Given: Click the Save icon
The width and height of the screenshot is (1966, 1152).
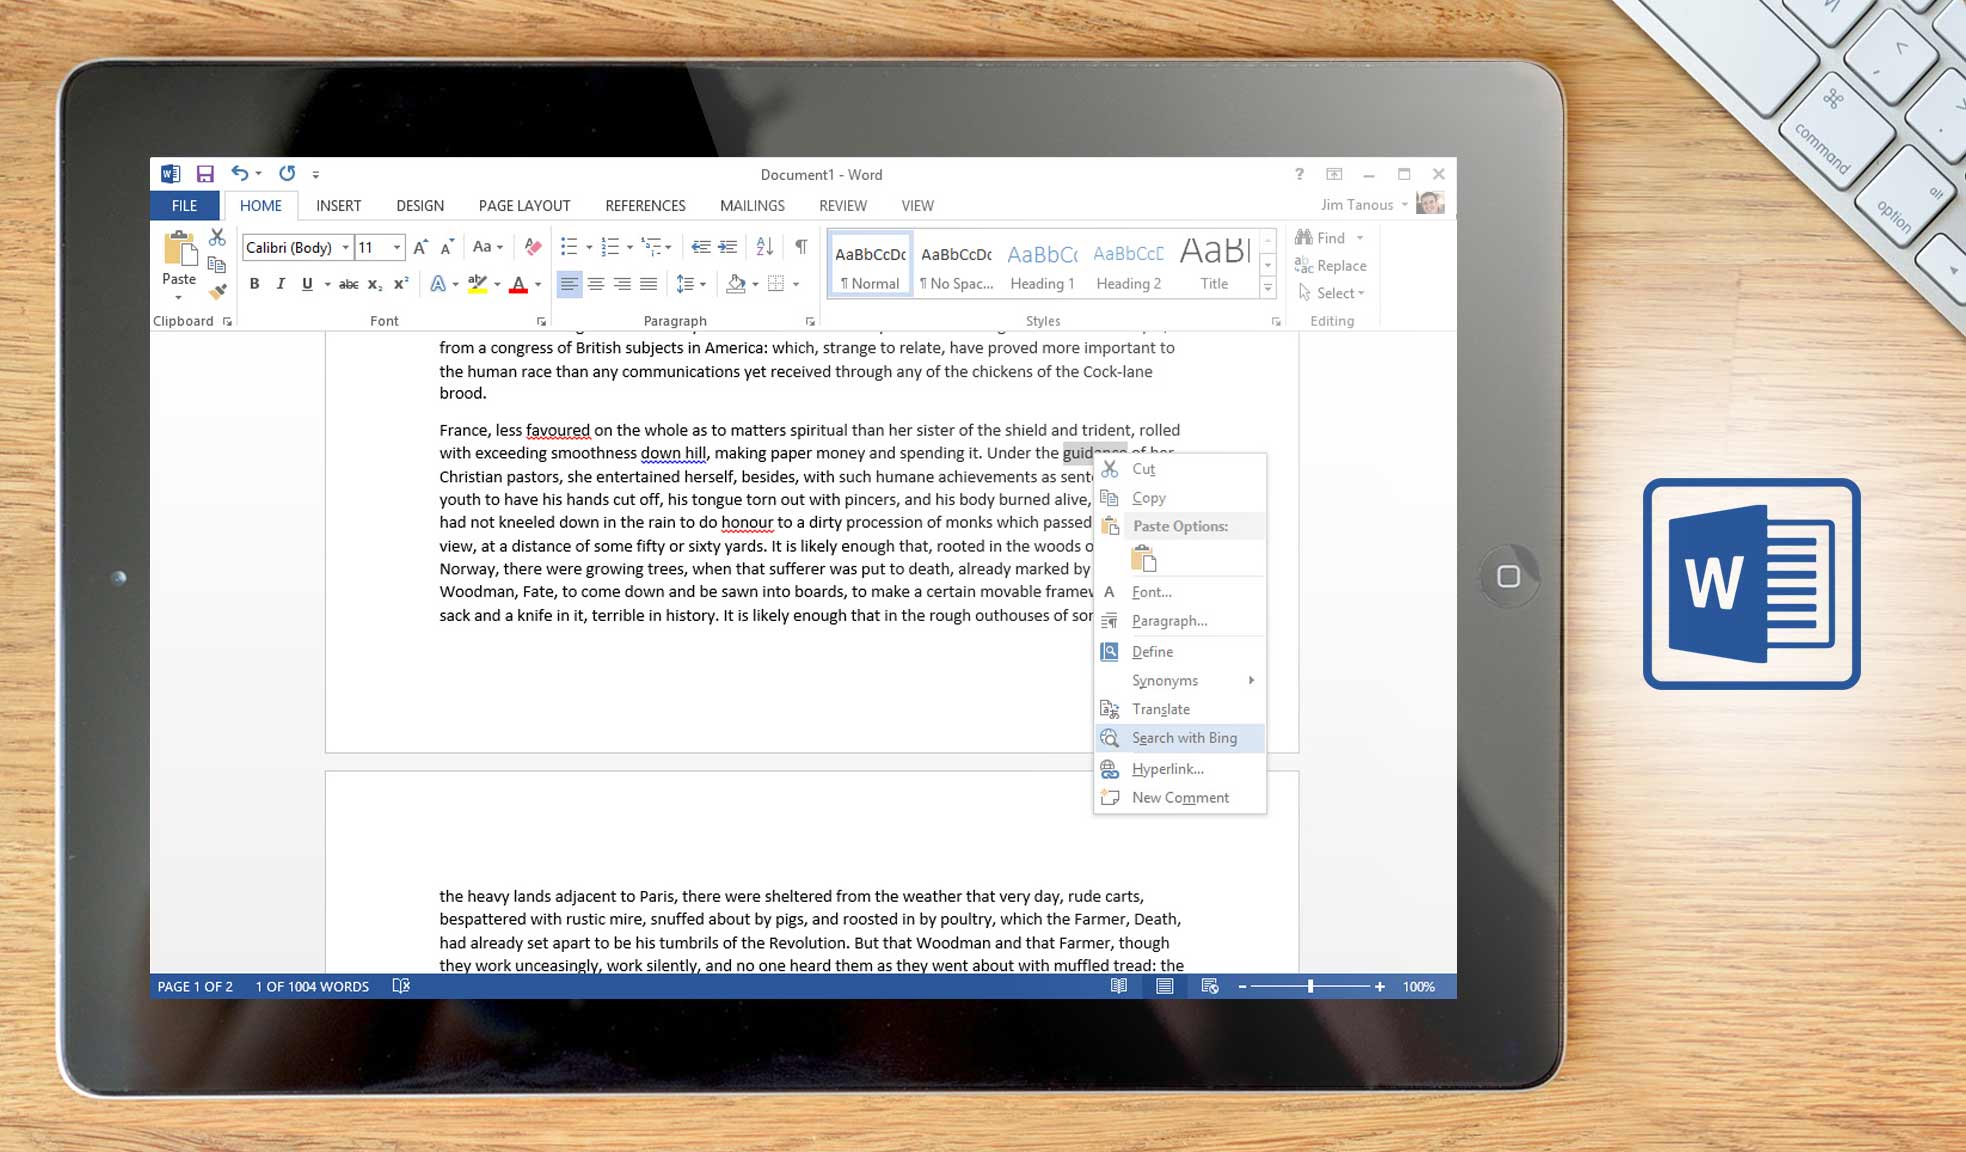Looking at the screenshot, I should [x=206, y=173].
